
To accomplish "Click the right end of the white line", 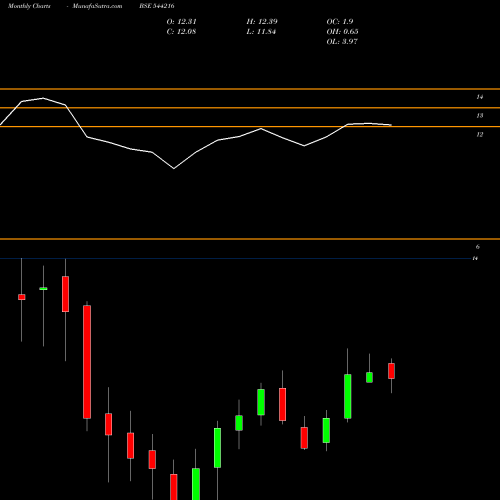I will (391, 125).
